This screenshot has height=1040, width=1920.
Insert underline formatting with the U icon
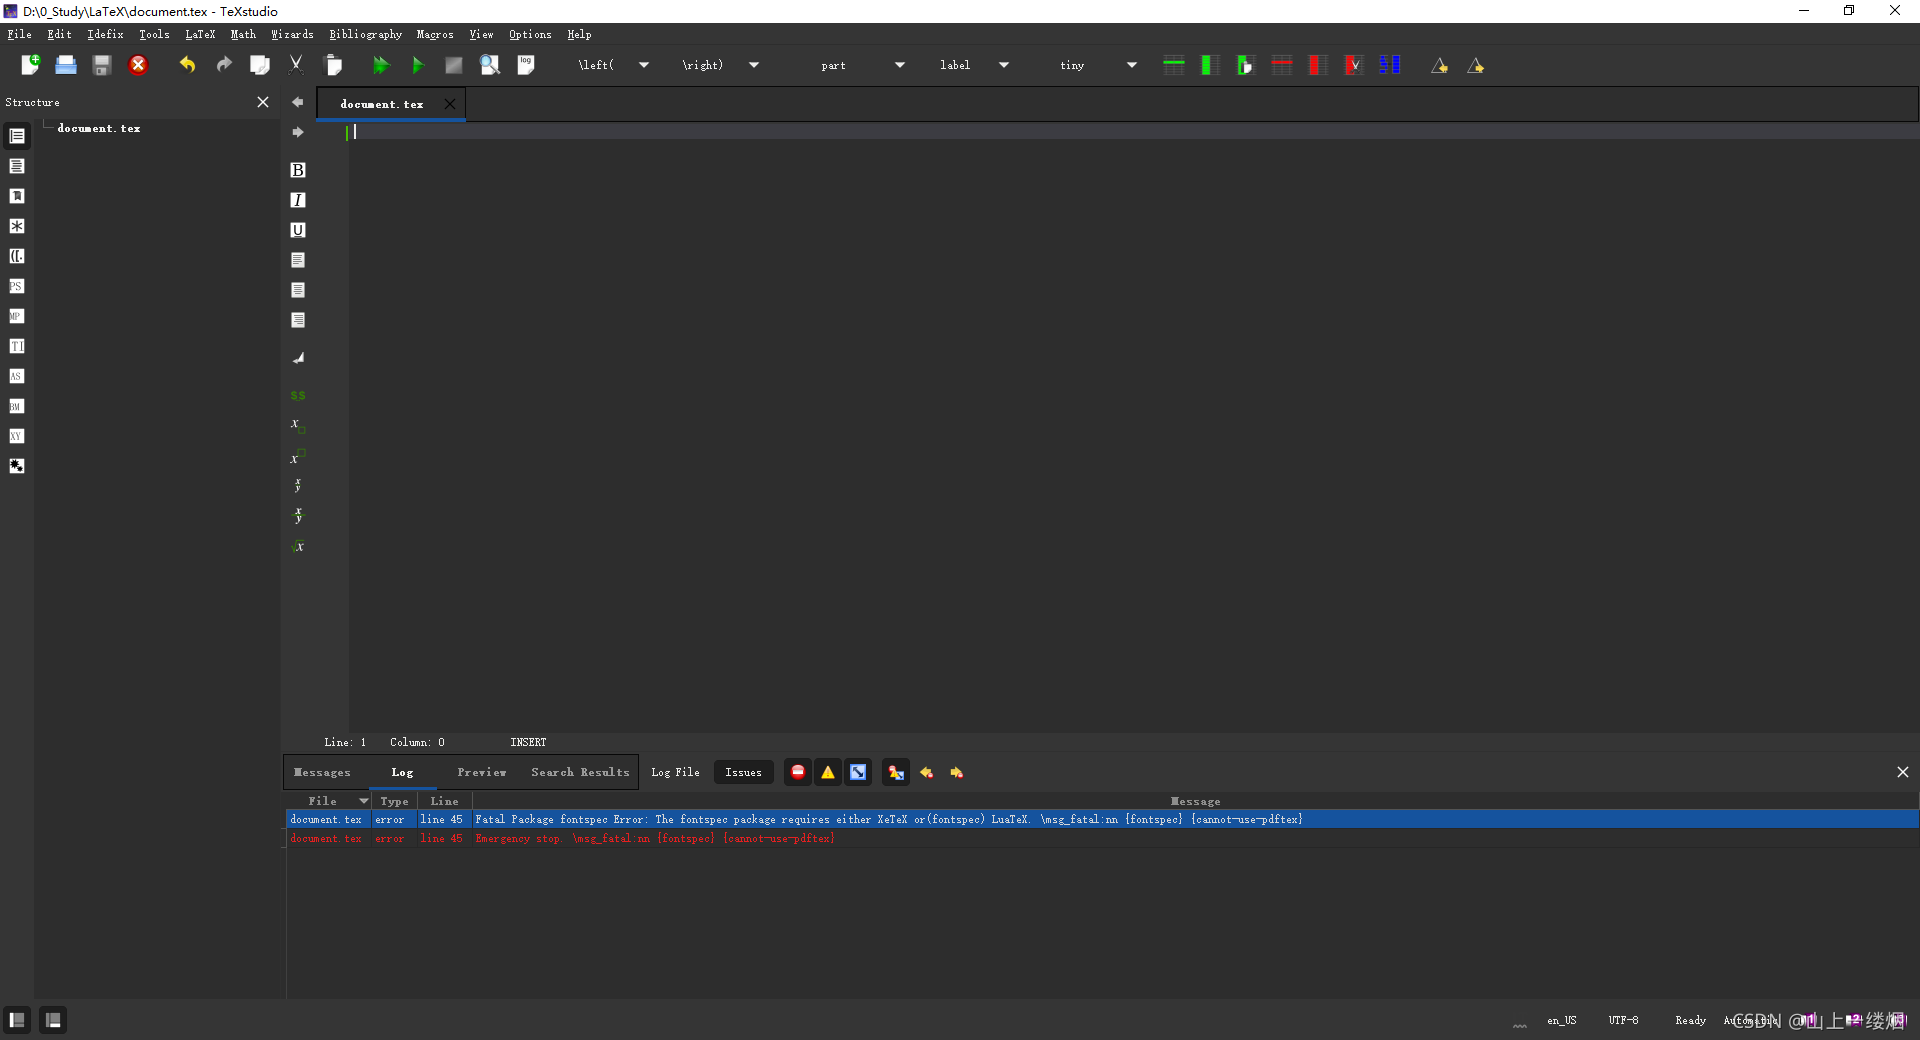[298, 230]
